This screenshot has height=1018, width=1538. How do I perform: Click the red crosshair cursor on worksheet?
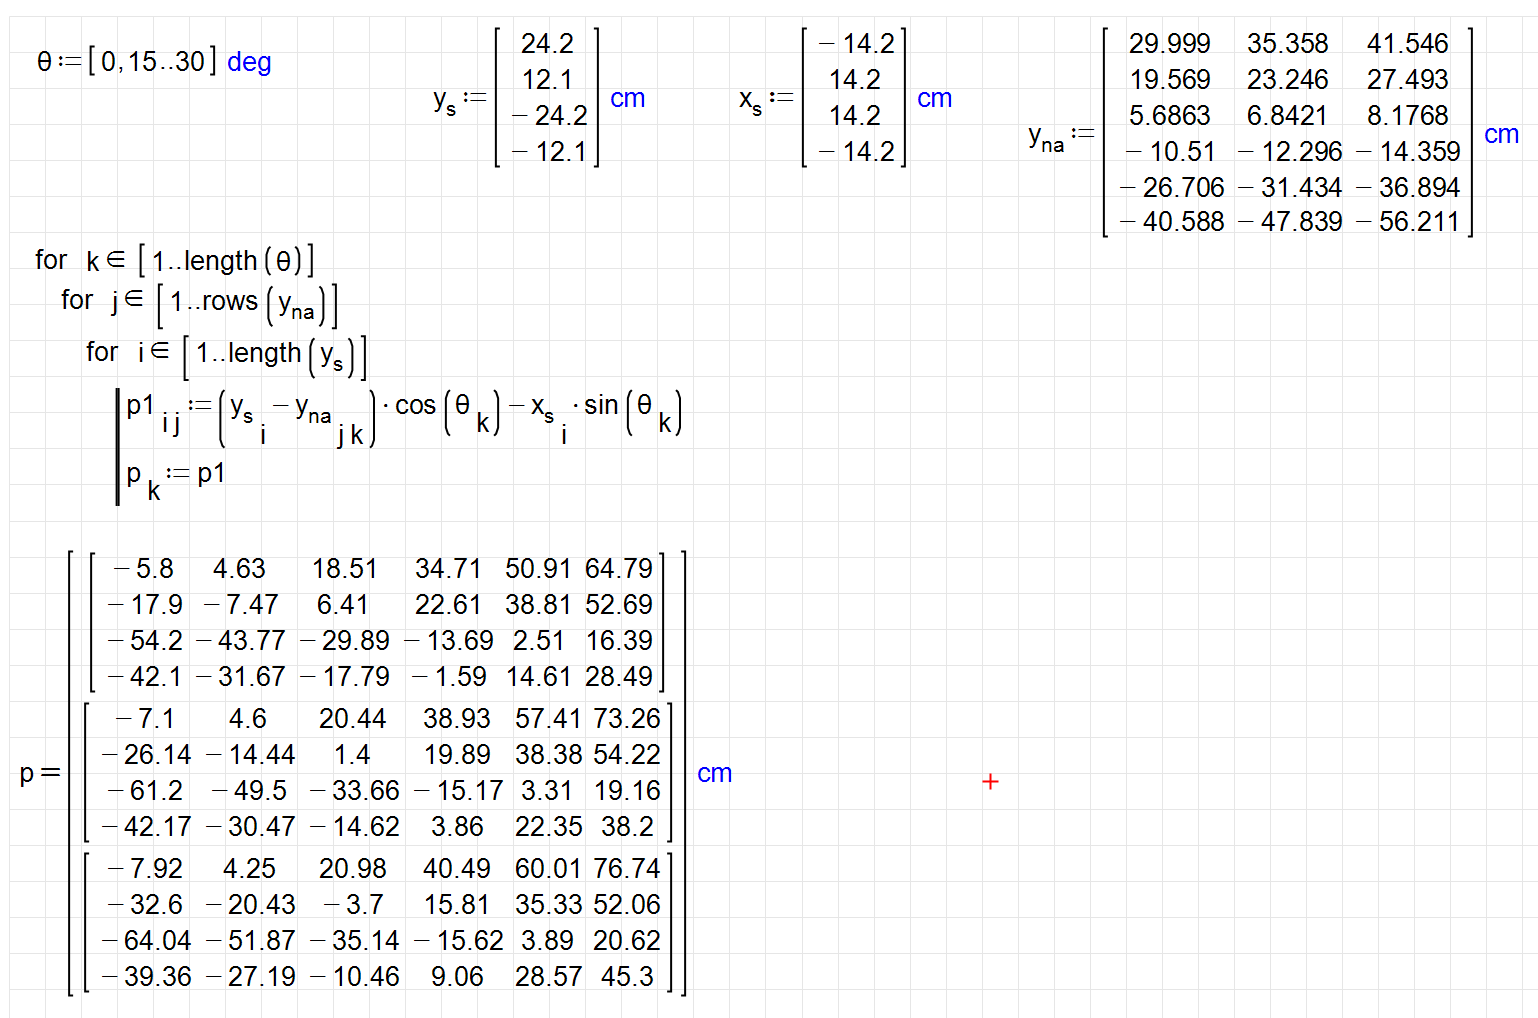pos(990,781)
